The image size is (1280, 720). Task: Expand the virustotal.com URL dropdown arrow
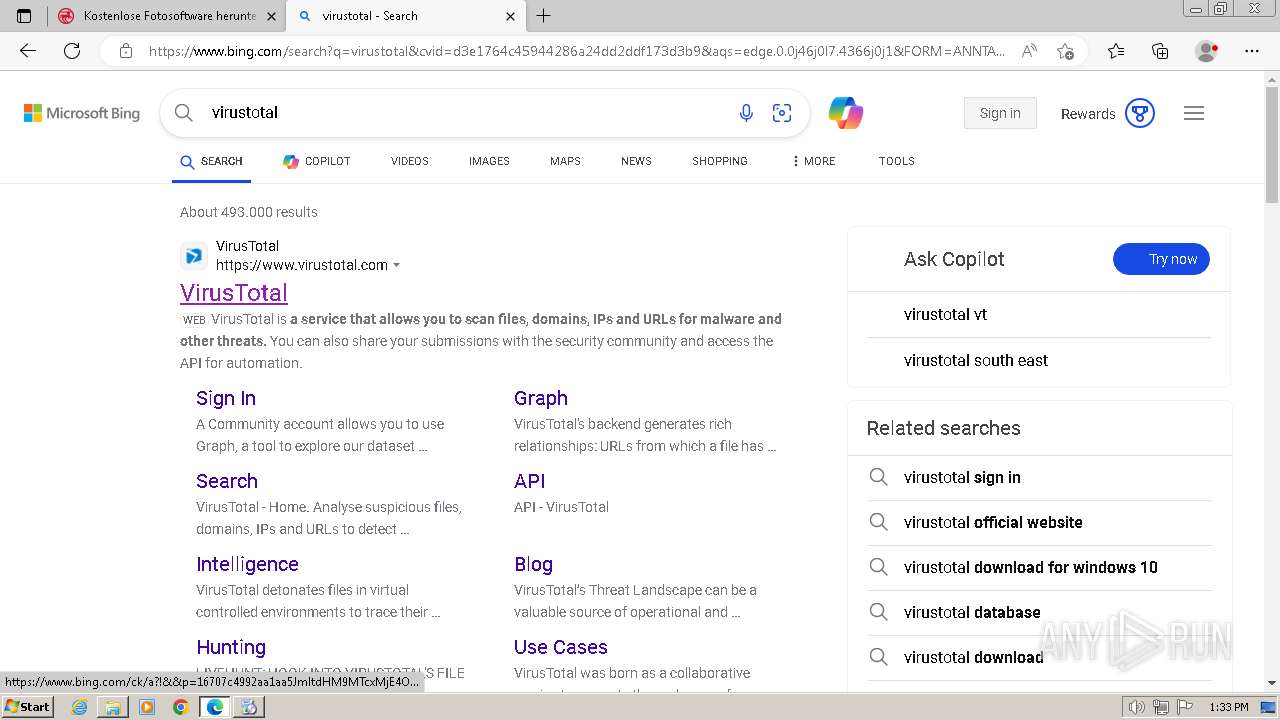pyautogui.click(x=397, y=266)
